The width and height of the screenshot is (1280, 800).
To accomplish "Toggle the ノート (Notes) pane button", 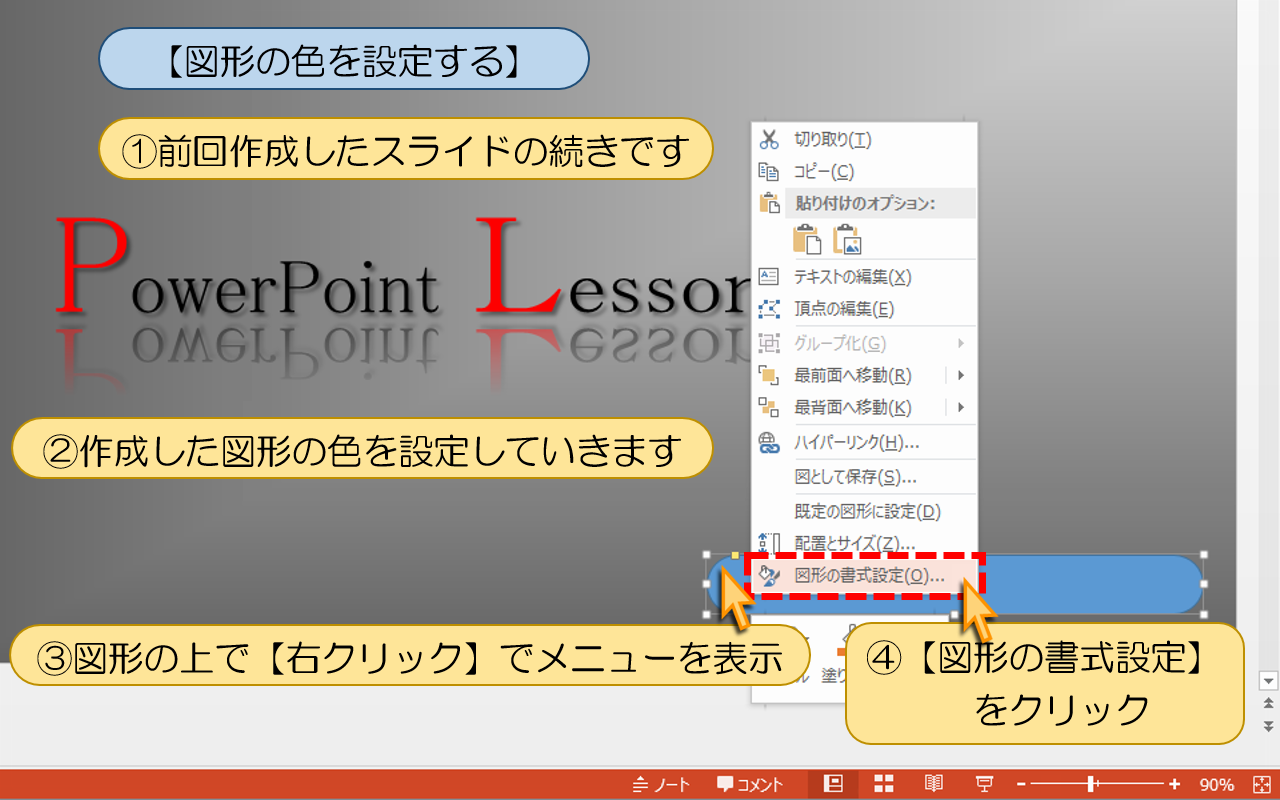I will click(662, 785).
